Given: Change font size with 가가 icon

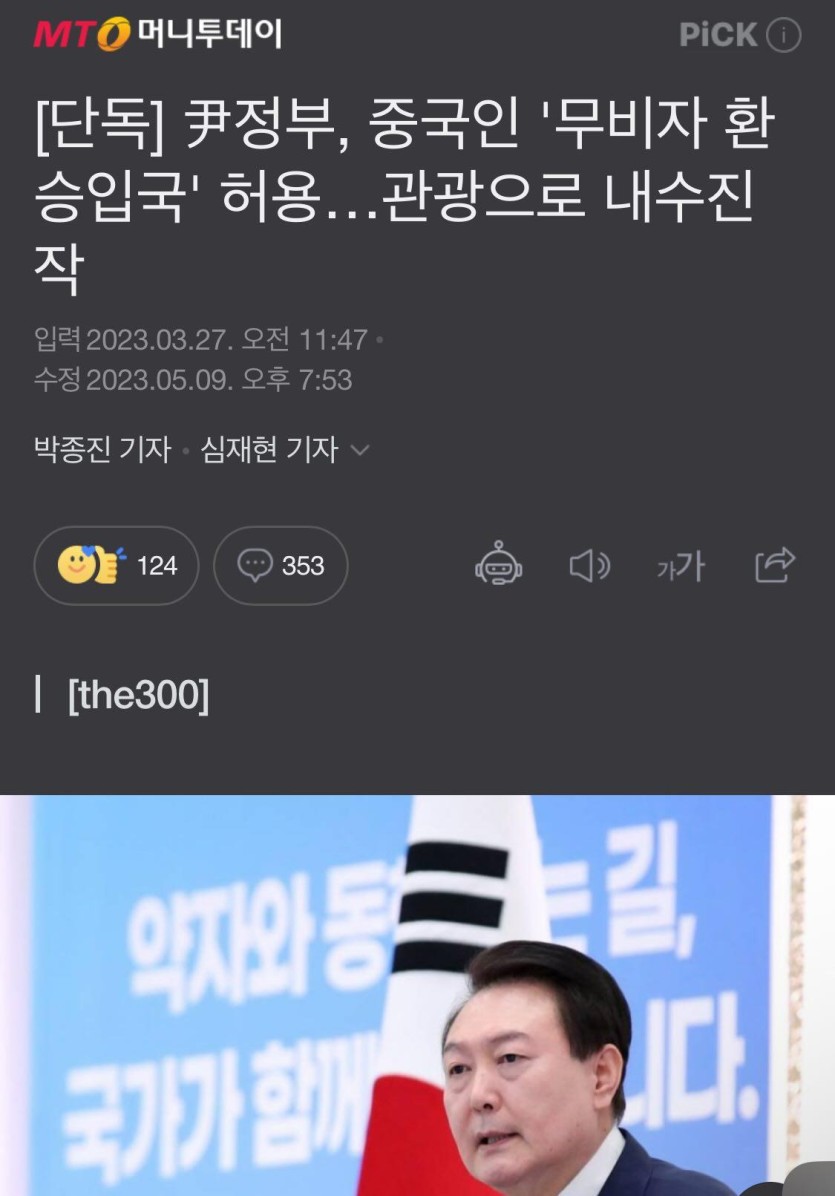Looking at the screenshot, I should [x=681, y=566].
